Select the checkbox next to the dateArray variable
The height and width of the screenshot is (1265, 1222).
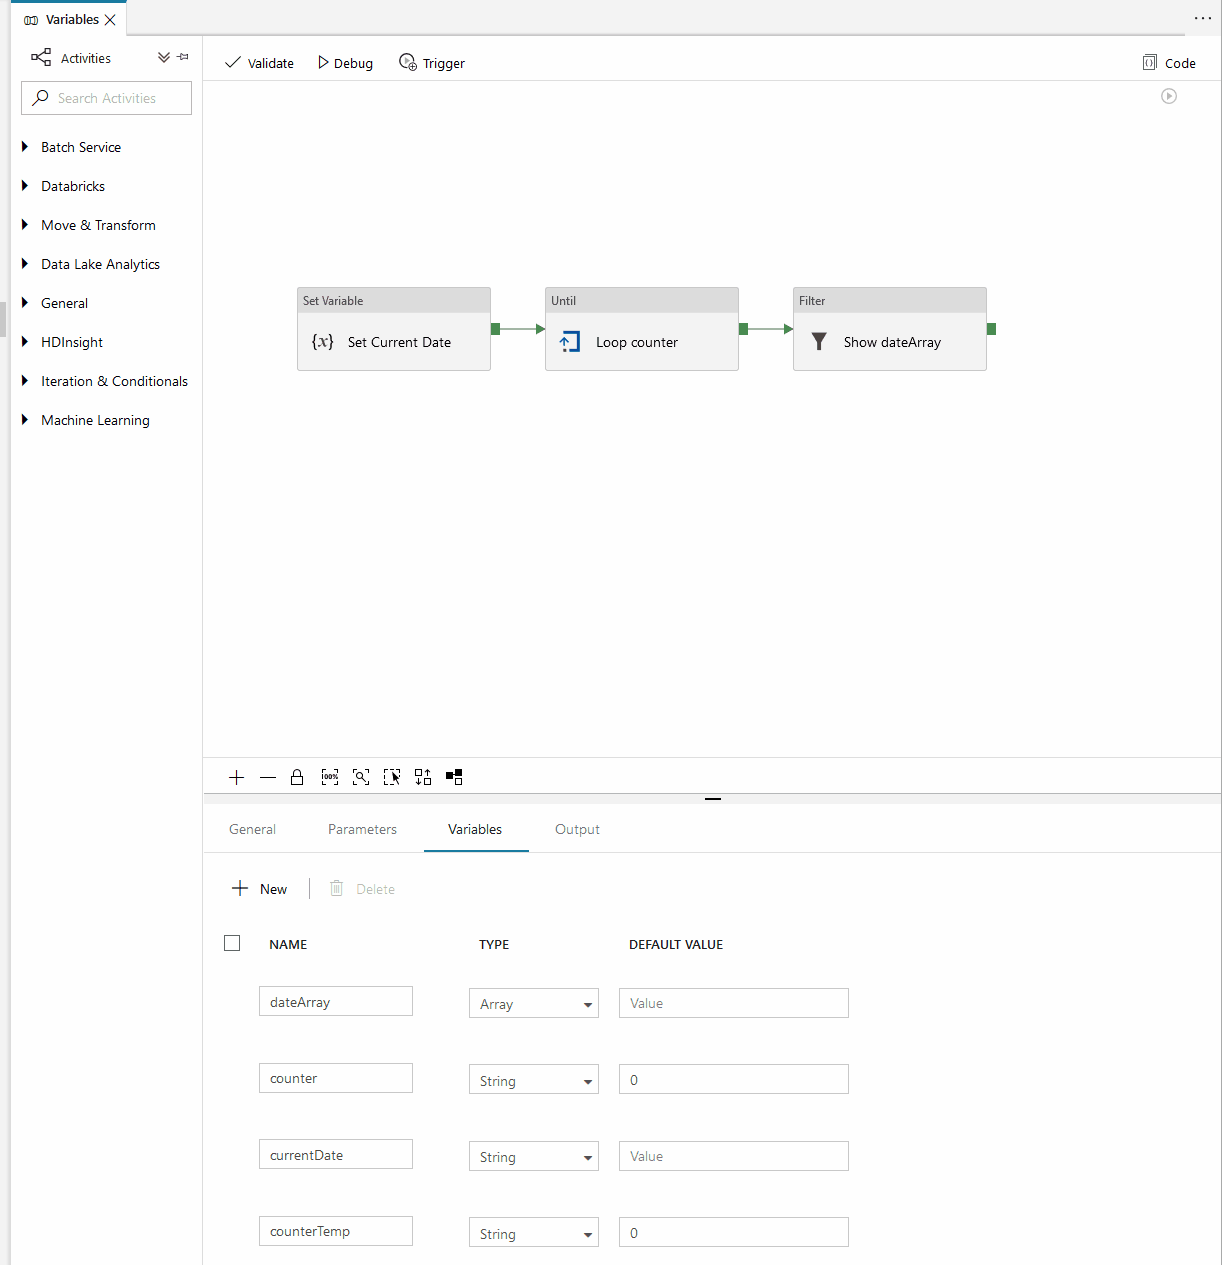(232, 1002)
